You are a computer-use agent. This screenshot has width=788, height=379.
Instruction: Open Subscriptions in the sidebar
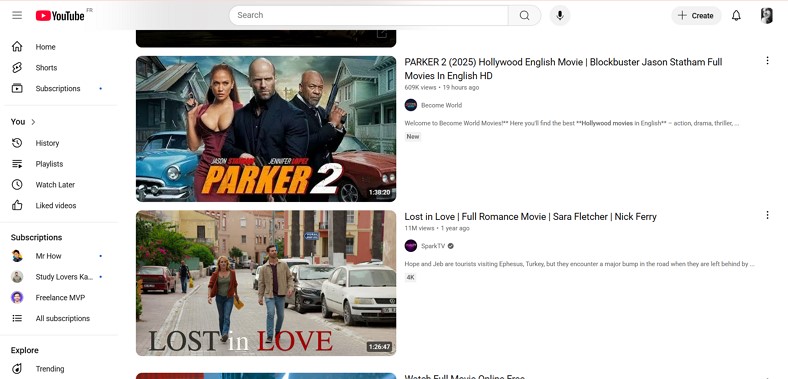(x=59, y=88)
